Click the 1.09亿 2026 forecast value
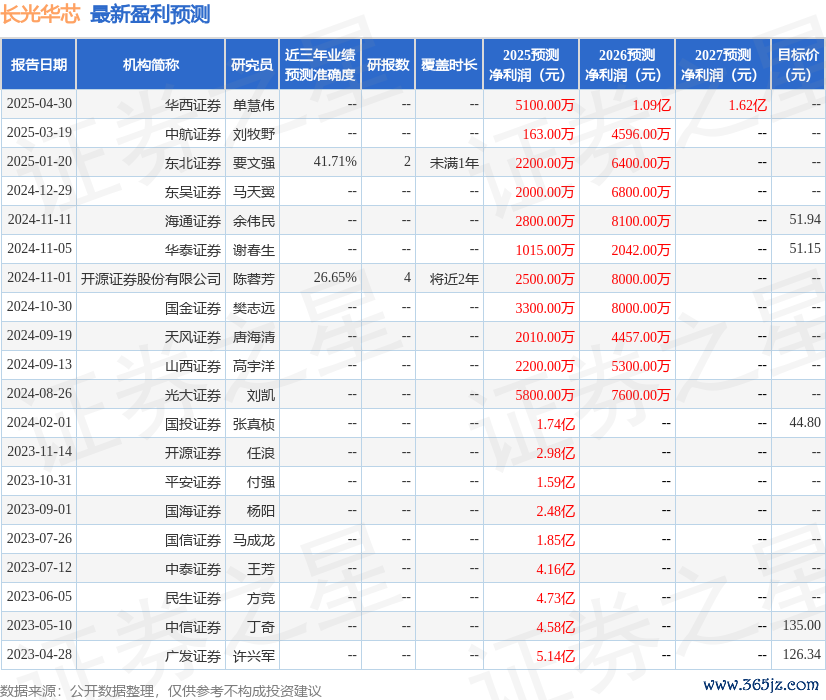This screenshot has width=826, height=700. [652, 105]
